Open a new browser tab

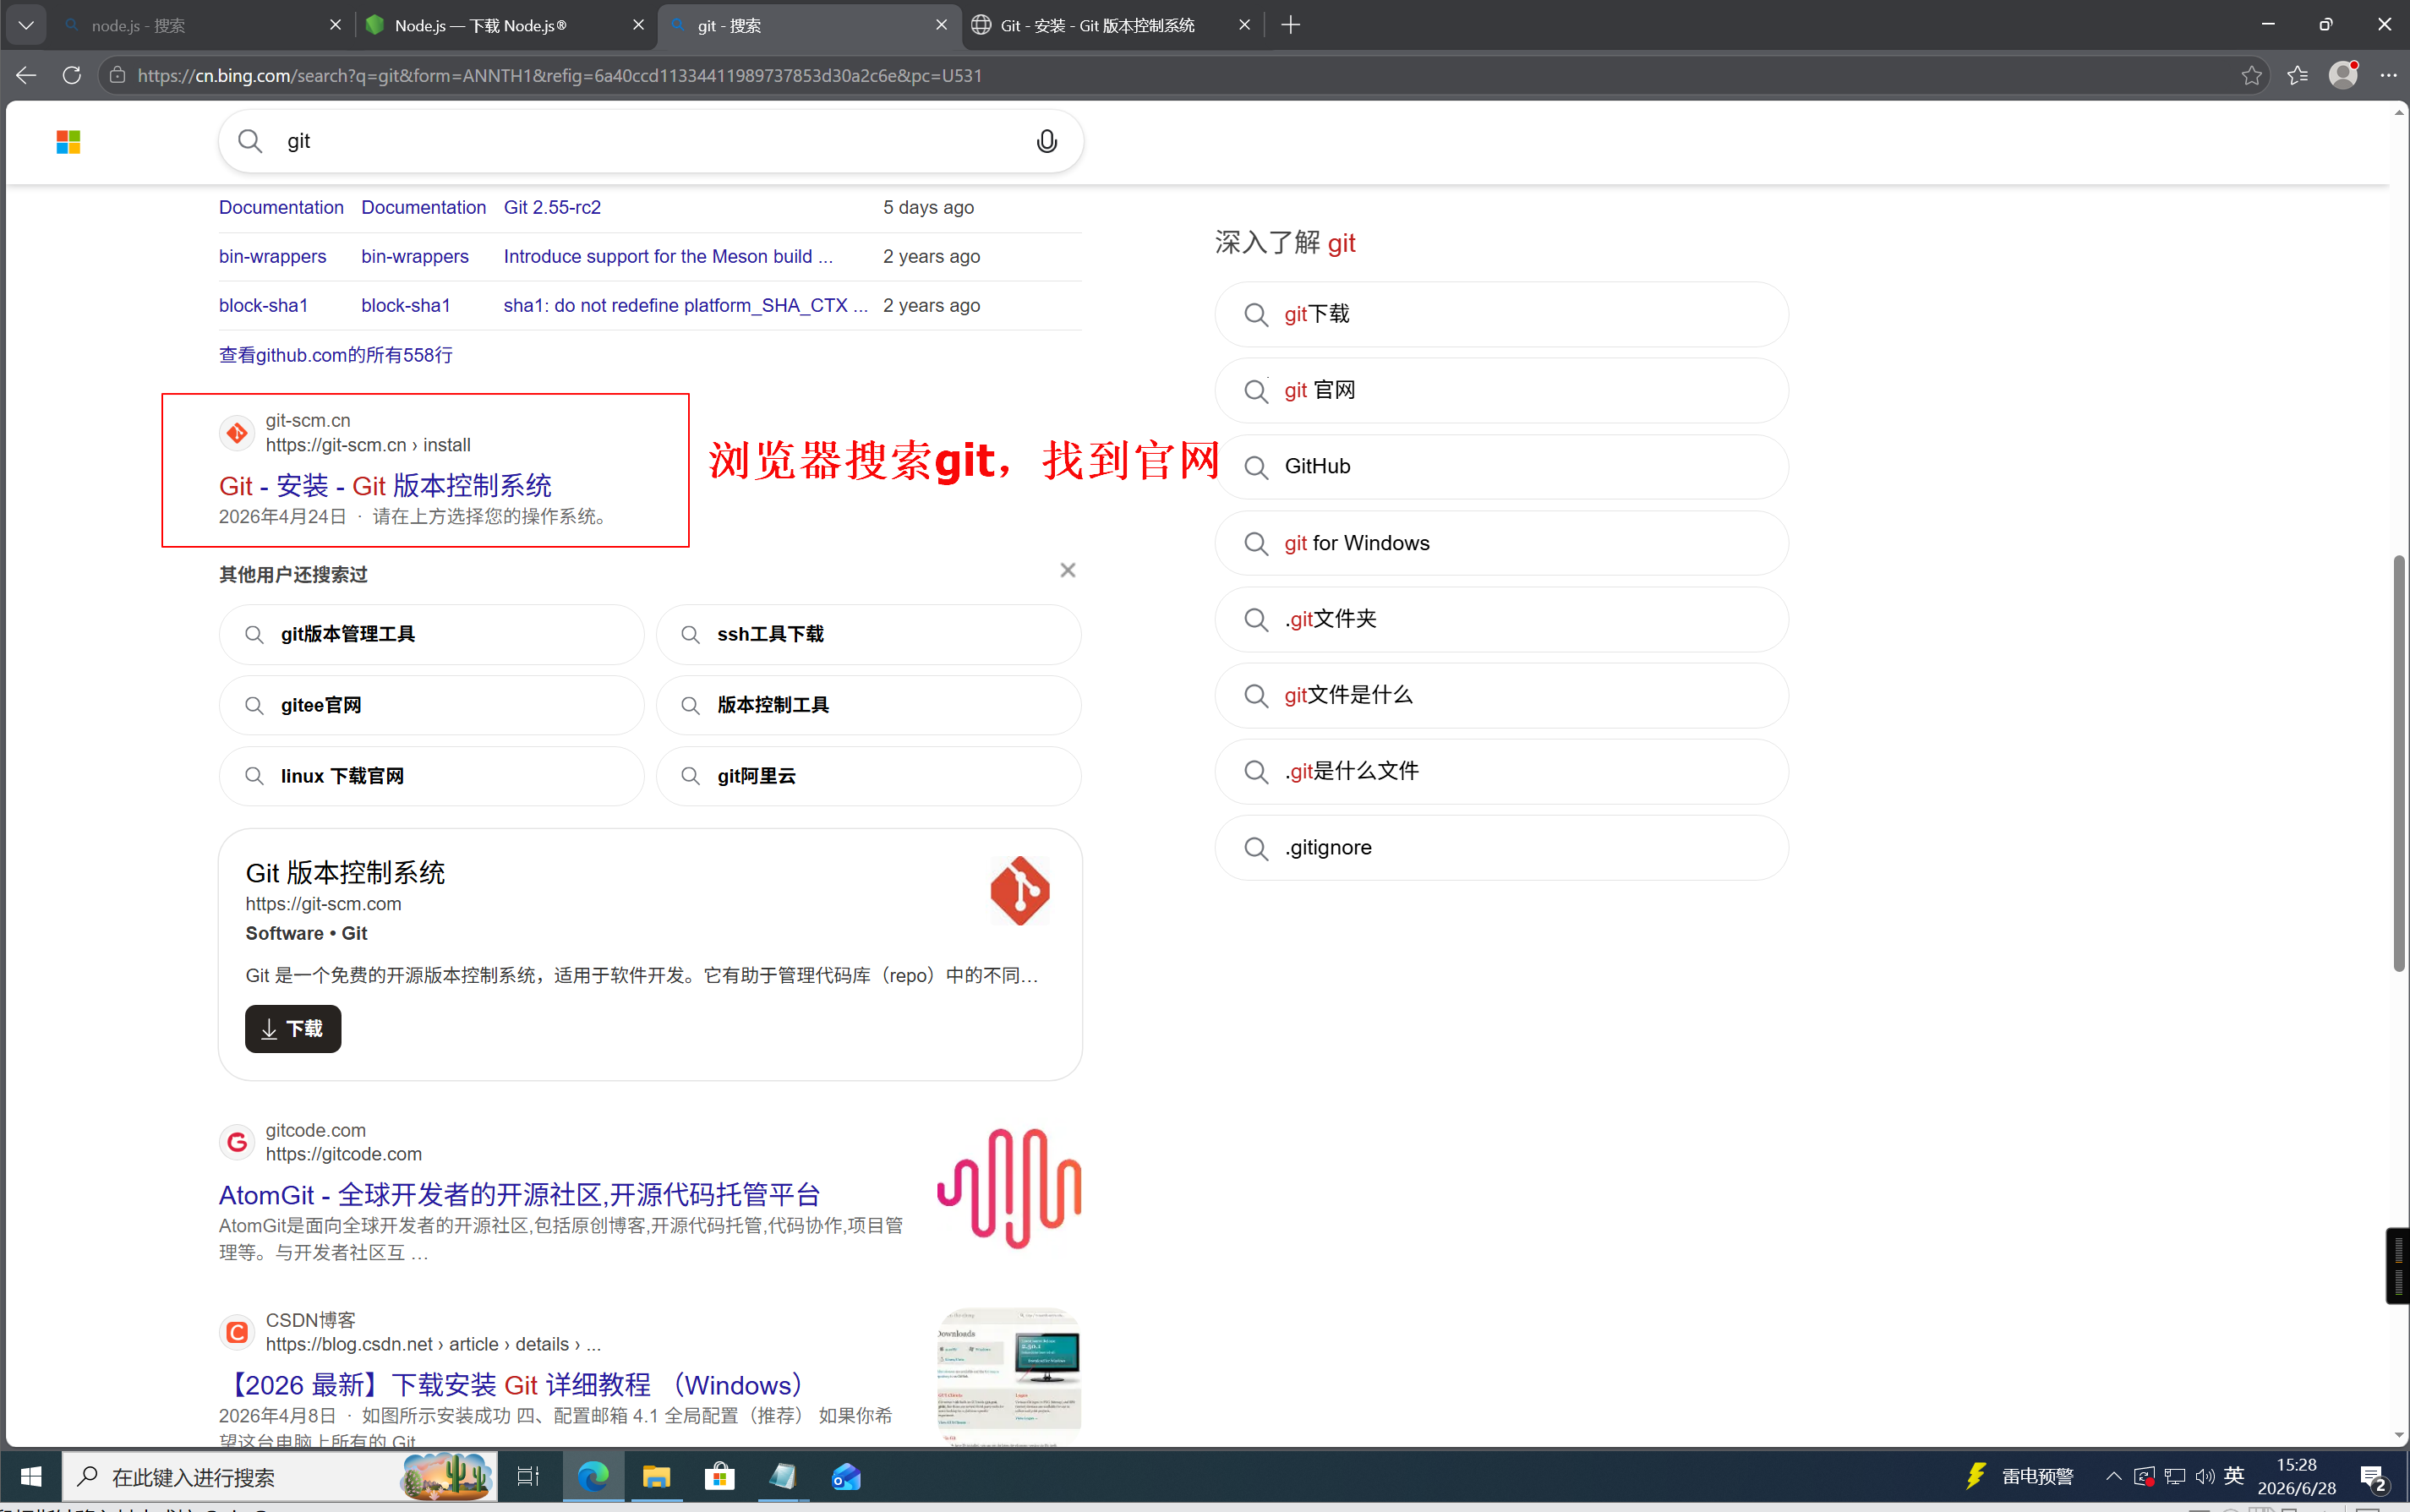(x=1290, y=25)
